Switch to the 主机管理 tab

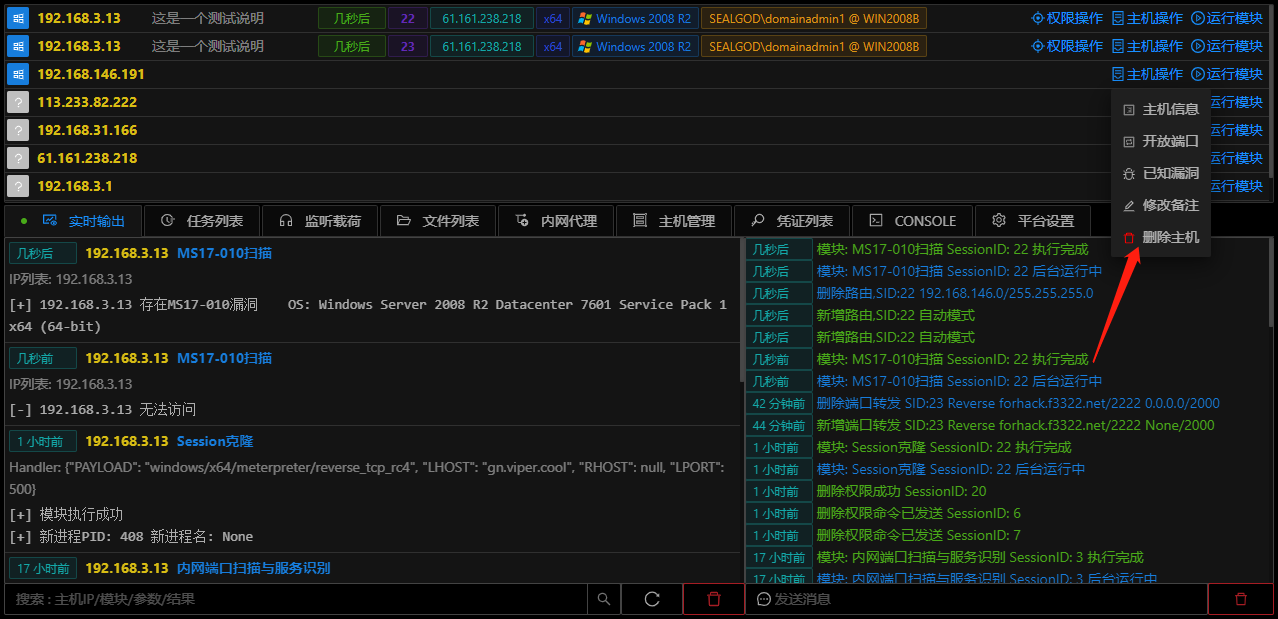674,221
